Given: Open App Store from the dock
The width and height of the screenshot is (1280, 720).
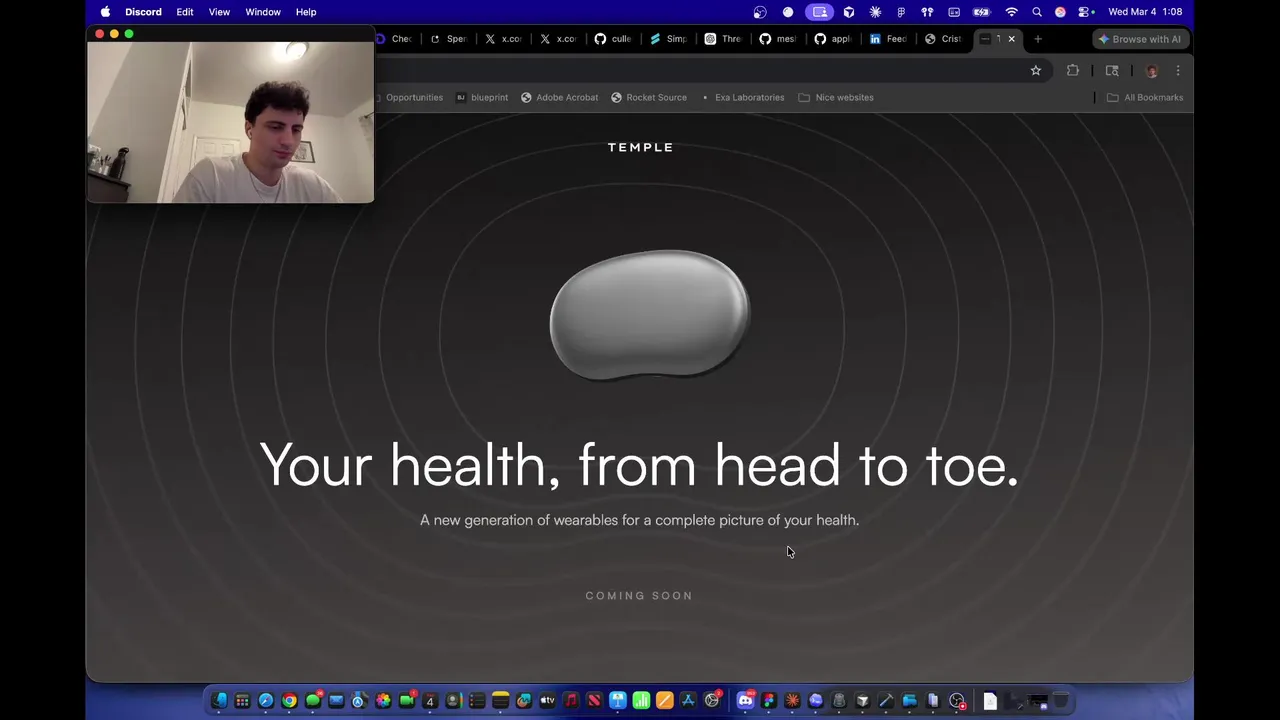Looking at the screenshot, I should [688, 701].
